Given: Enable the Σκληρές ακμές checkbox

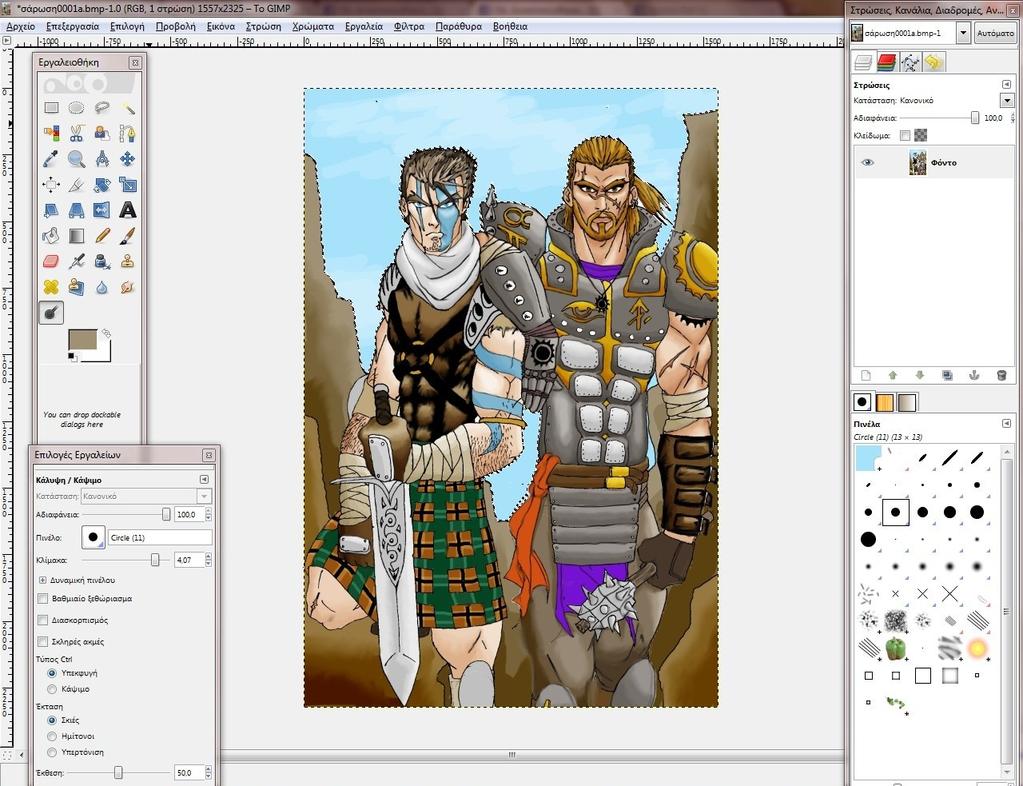Looking at the screenshot, I should [43, 642].
